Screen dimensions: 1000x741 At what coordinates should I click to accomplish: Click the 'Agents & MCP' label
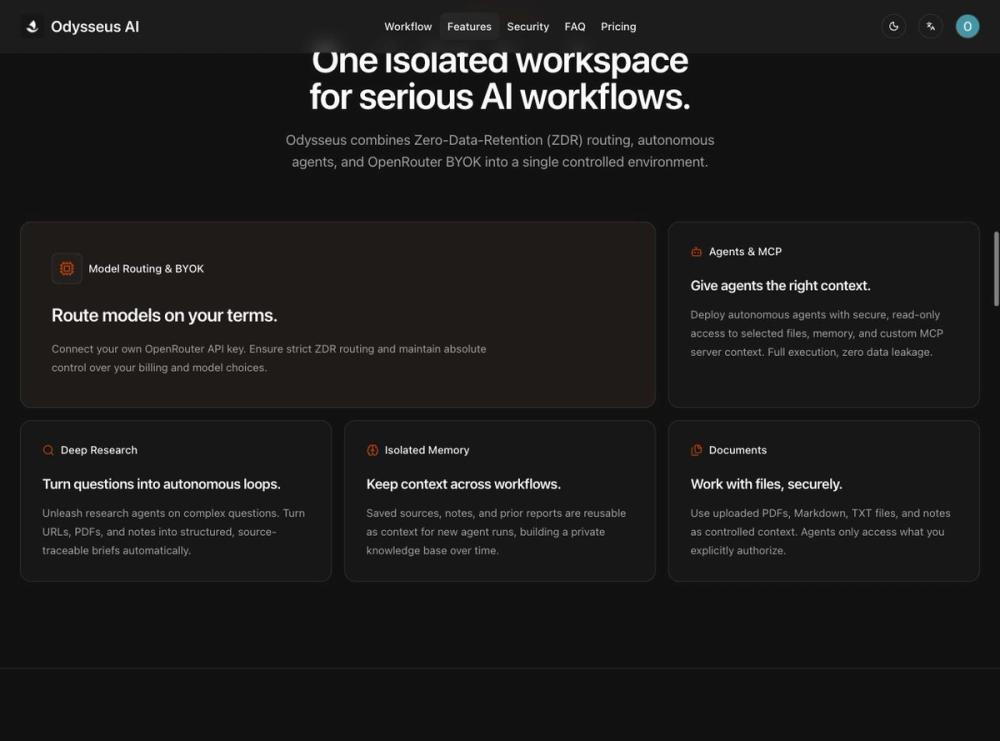745,252
